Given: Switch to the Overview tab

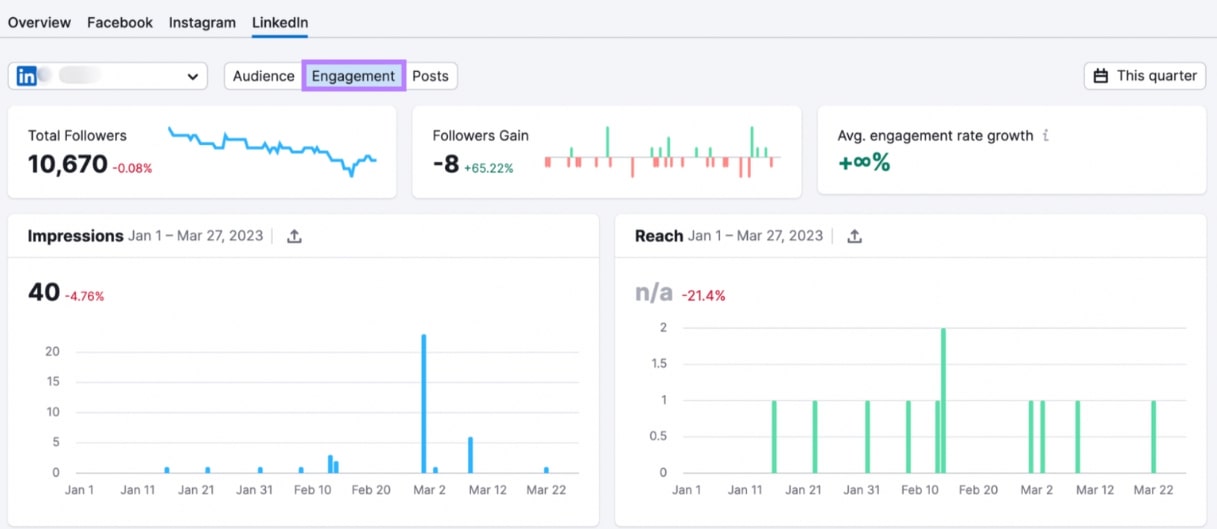Looking at the screenshot, I should [39, 22].
